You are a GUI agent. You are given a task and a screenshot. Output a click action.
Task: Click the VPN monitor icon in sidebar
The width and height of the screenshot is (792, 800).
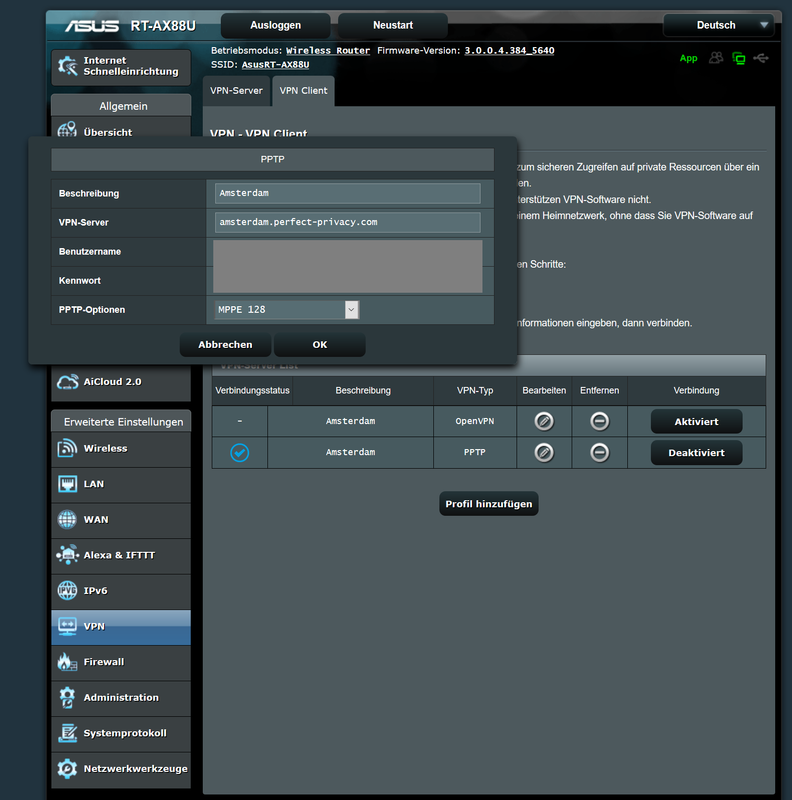(x=67, y=626)
